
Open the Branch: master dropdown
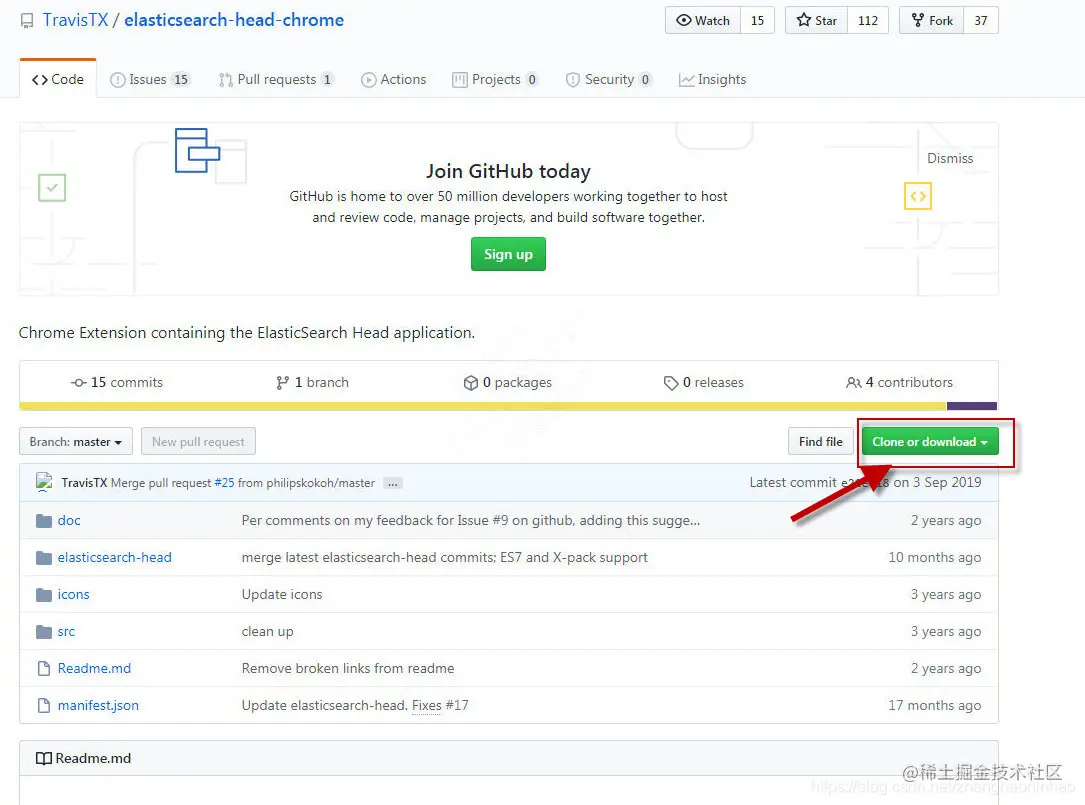tap(76, 442)
